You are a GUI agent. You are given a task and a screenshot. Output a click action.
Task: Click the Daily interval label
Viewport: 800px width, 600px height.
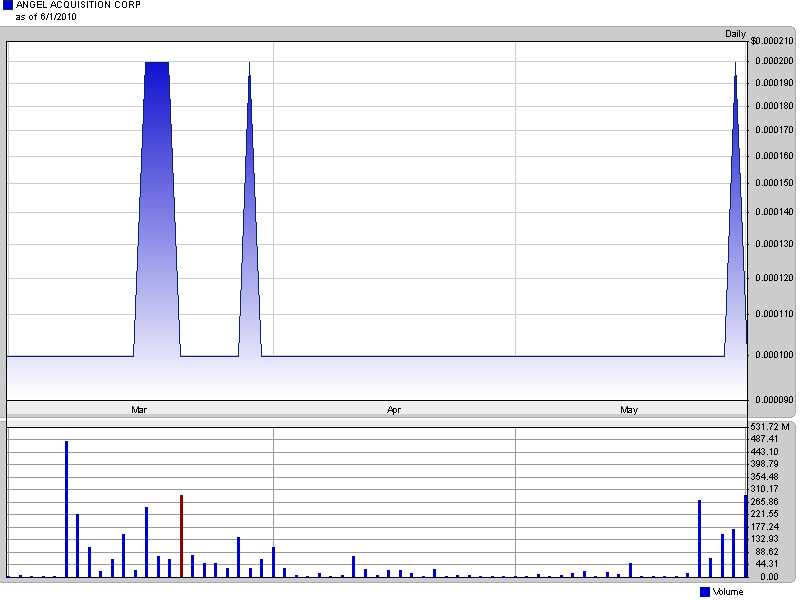[x=735, y=34]
